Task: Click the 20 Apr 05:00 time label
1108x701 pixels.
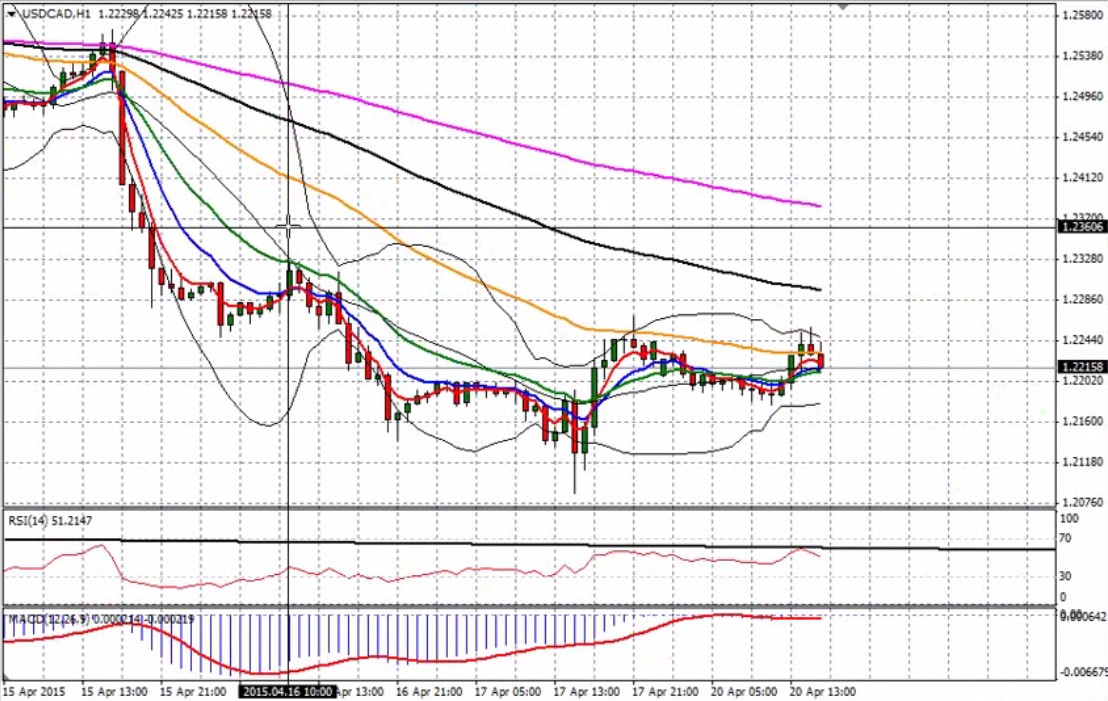Action: pyautogui.click(x=744, y=691)
